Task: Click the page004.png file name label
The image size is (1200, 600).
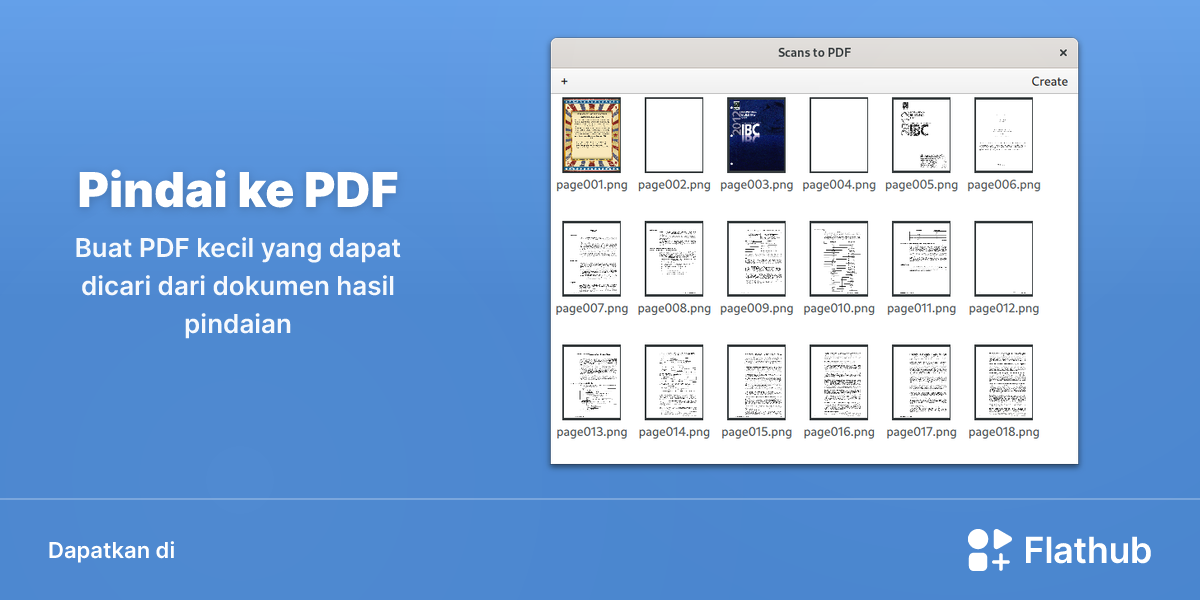Action: pos(839,185)
